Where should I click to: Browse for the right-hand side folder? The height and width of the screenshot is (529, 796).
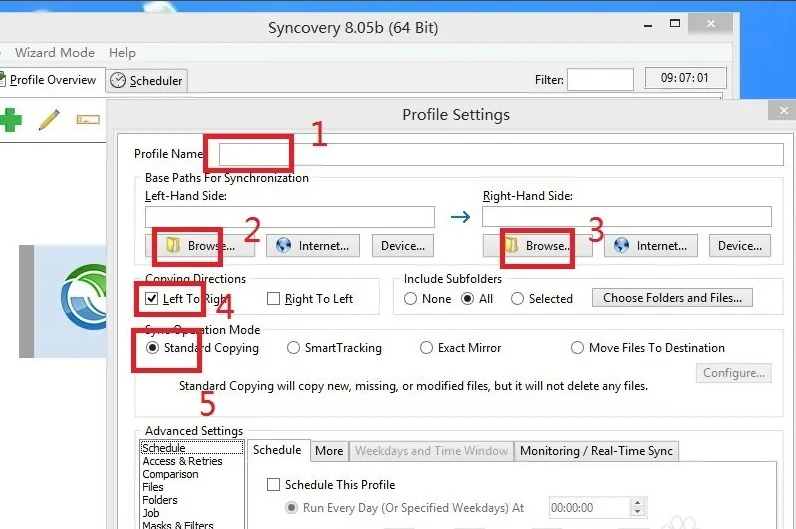coord(537,246)
